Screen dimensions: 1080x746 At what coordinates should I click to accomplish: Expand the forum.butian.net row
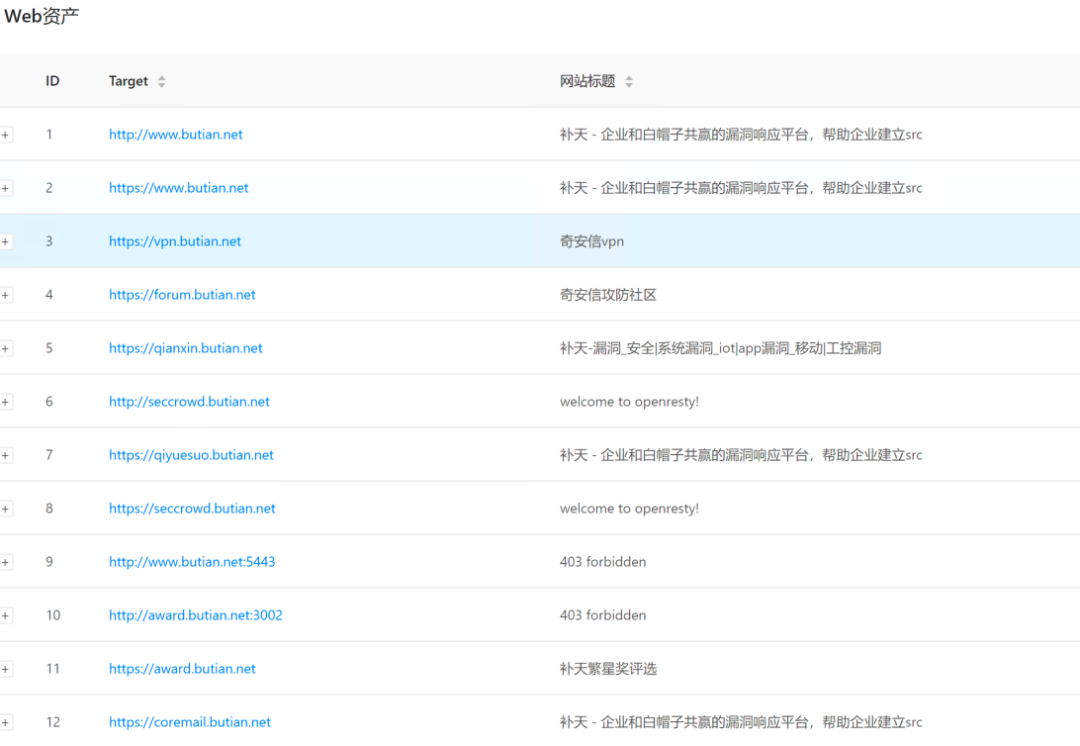click(x=6, y=296)
